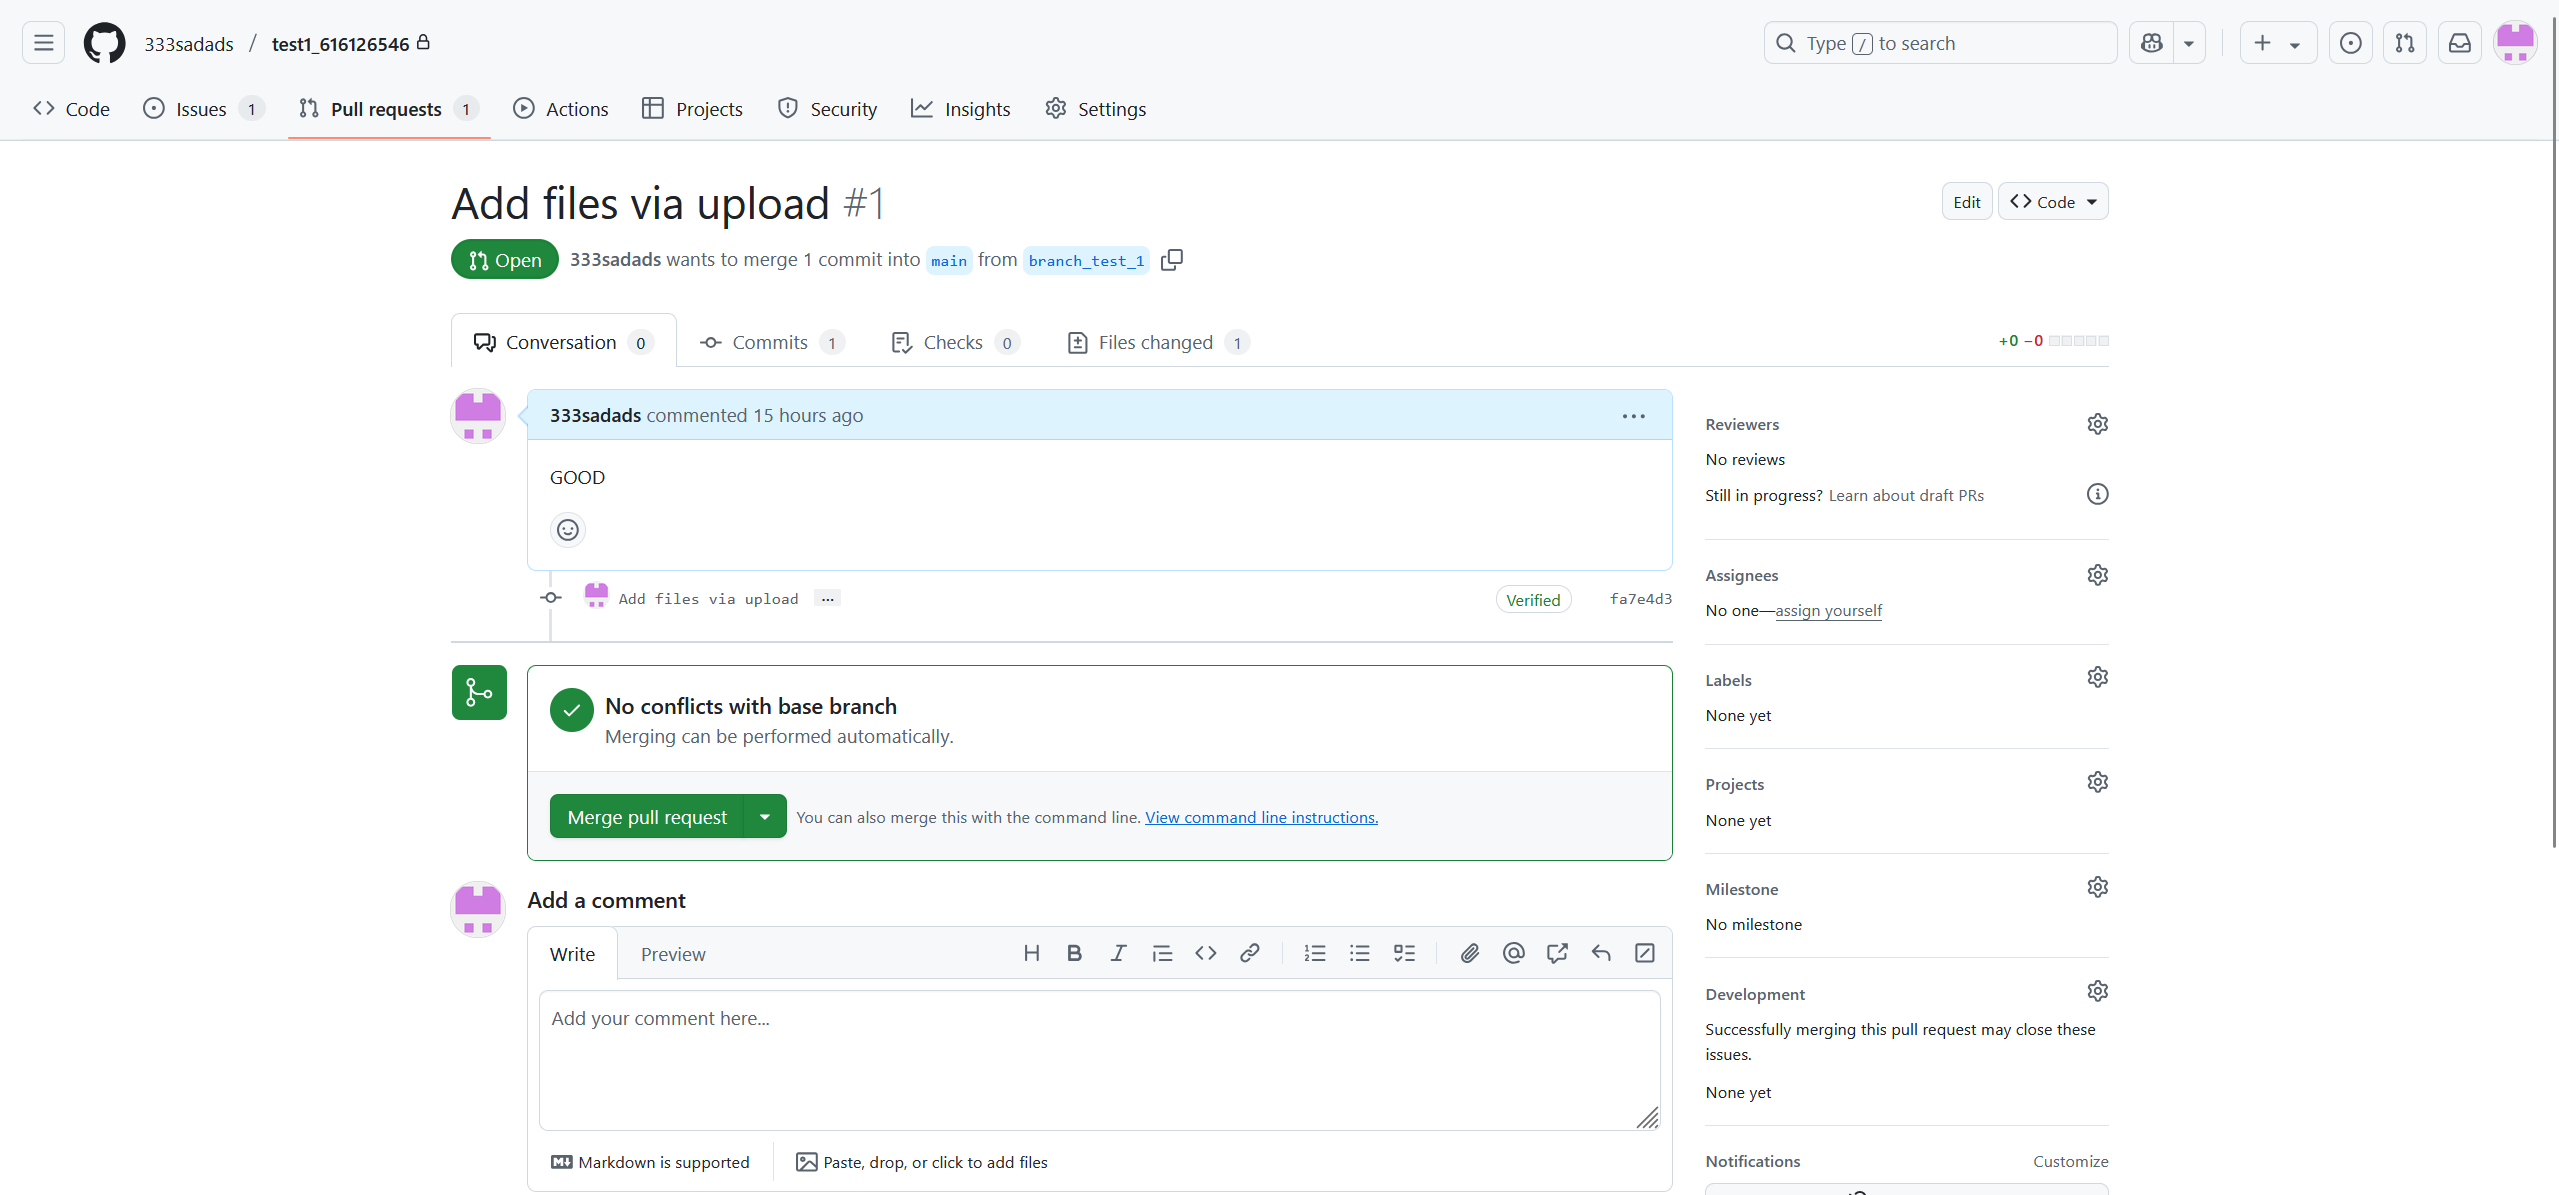The height and width of the screenshot is (1195, 2559).
Task: Open the Labels gear settings
Action: click(x=2097, y=678)
